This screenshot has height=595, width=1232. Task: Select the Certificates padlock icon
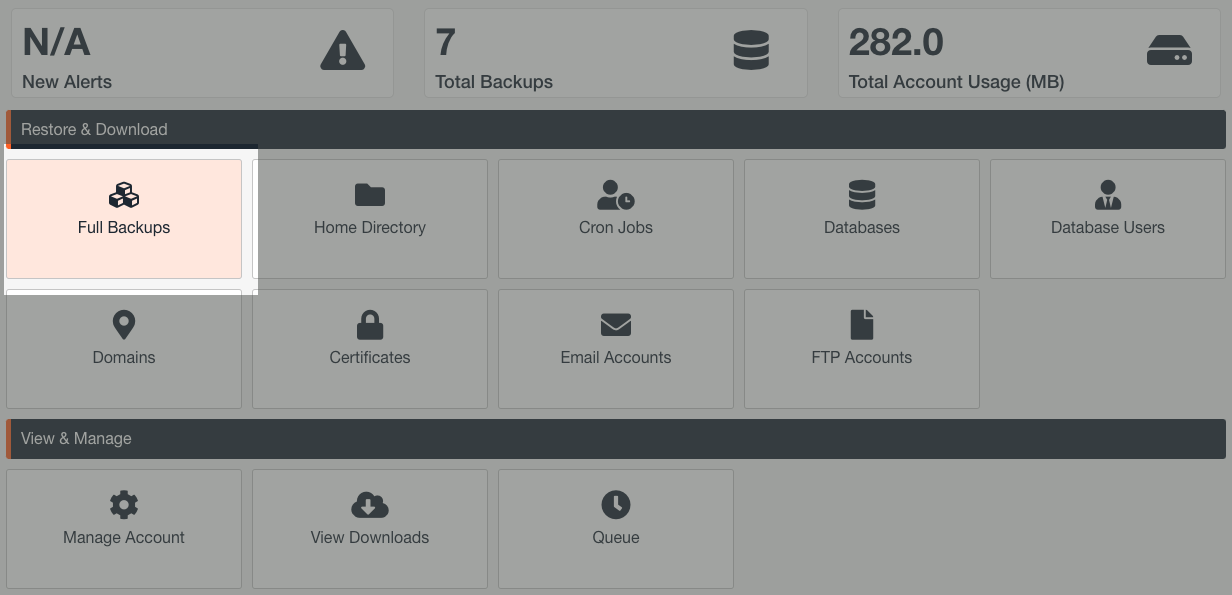[370, 325]
